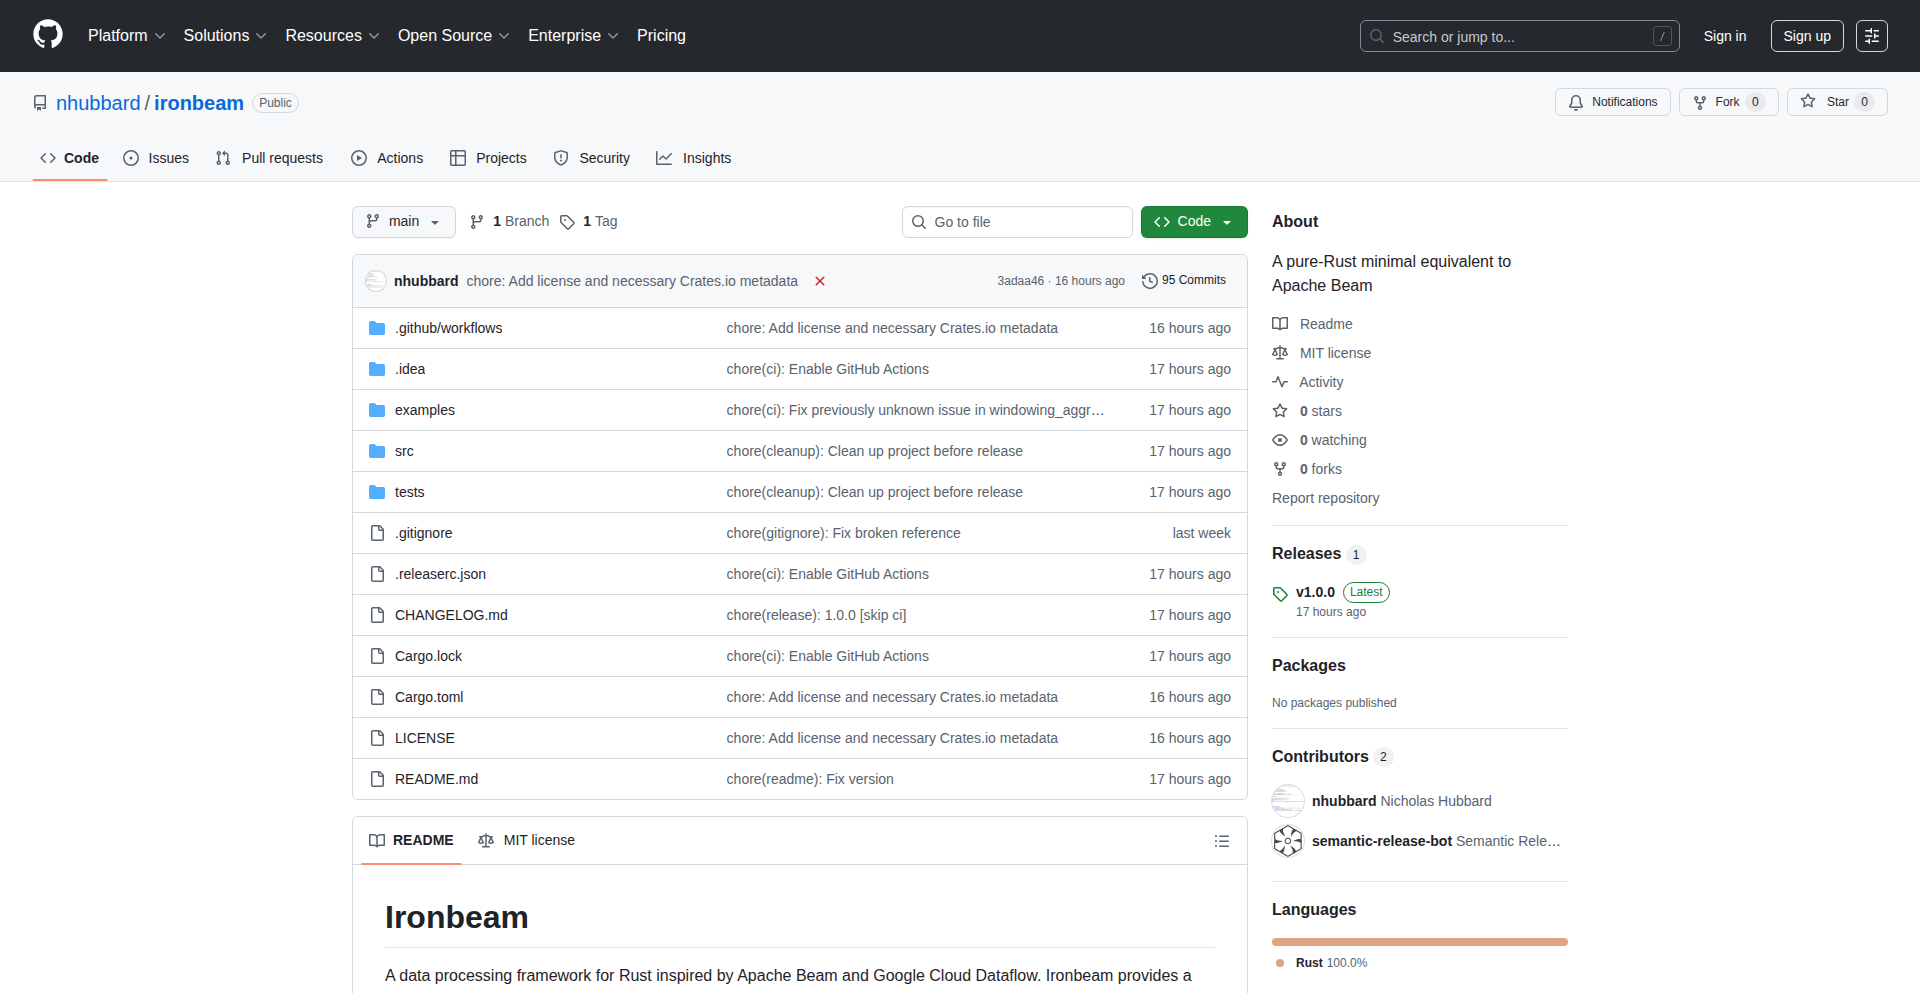This screenshot has width=1920, height=993.
Task: Open the Security tab
Action: (592, 158)
